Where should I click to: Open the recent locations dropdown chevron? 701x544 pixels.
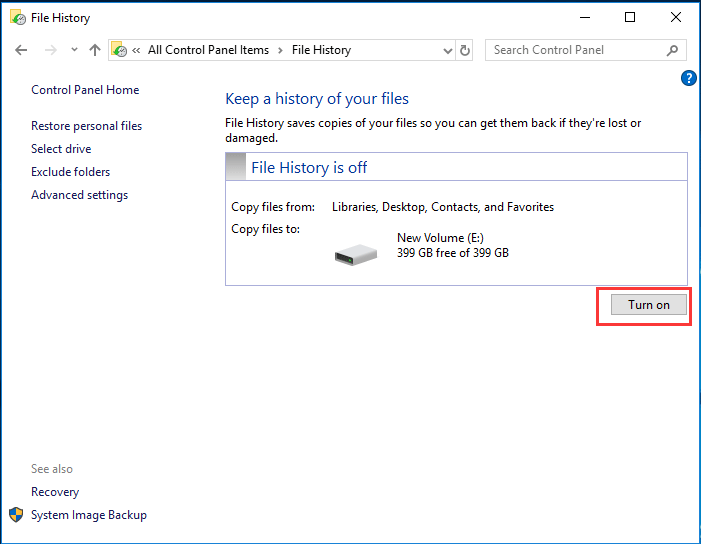pos(73,50)
